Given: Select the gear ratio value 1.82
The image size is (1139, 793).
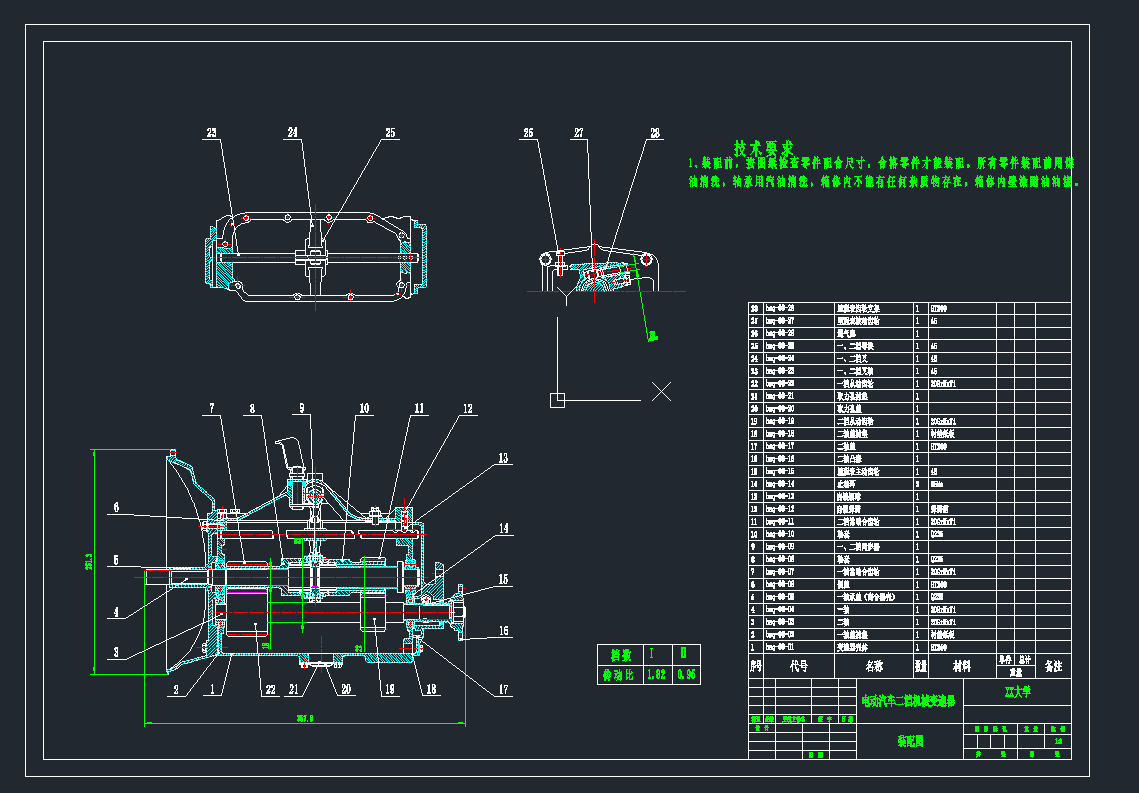Looking at the screenshot, I should [x=656, y=675].
